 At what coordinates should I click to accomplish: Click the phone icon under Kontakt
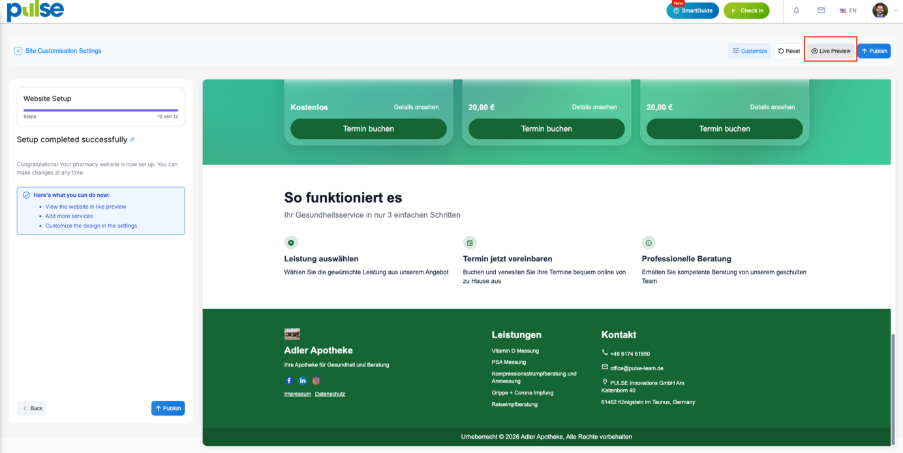click(605, 353)
